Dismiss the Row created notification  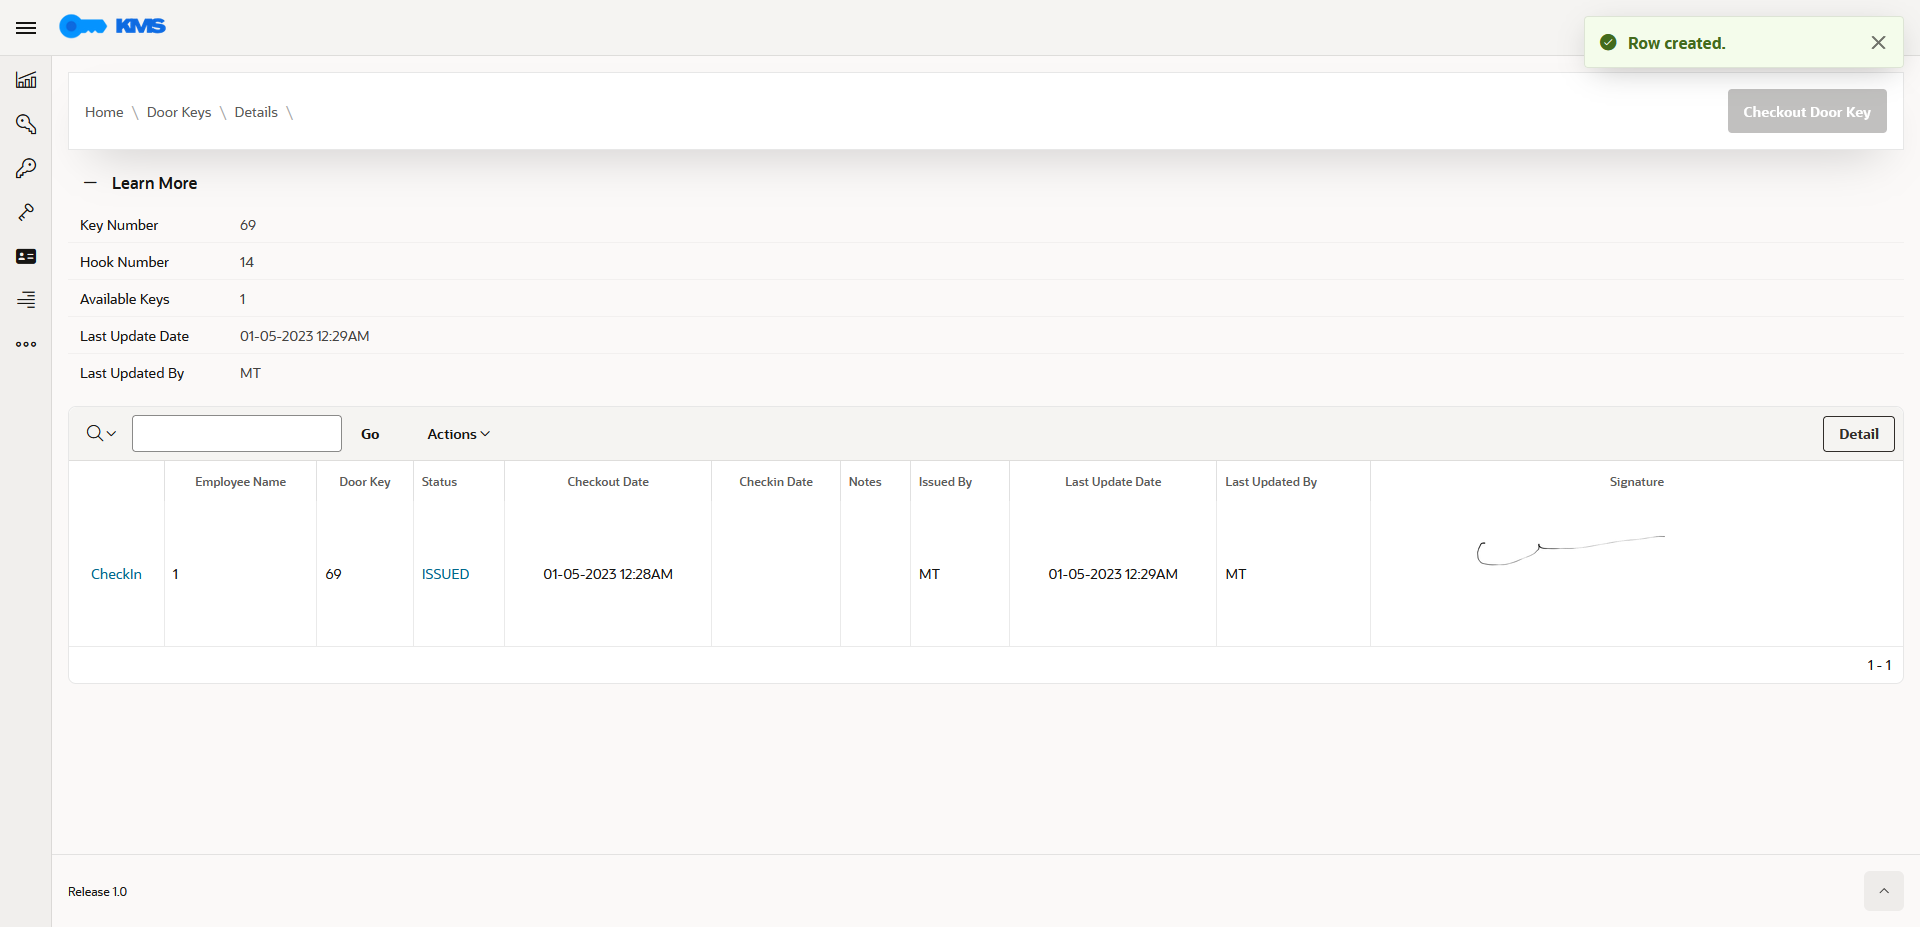[x=1878, y=43]
